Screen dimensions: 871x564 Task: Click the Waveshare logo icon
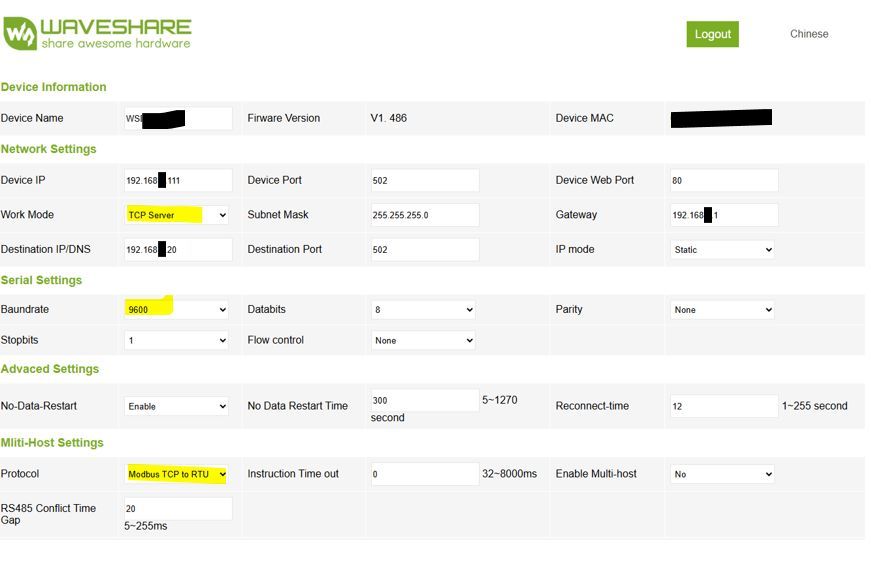point(20,33)
